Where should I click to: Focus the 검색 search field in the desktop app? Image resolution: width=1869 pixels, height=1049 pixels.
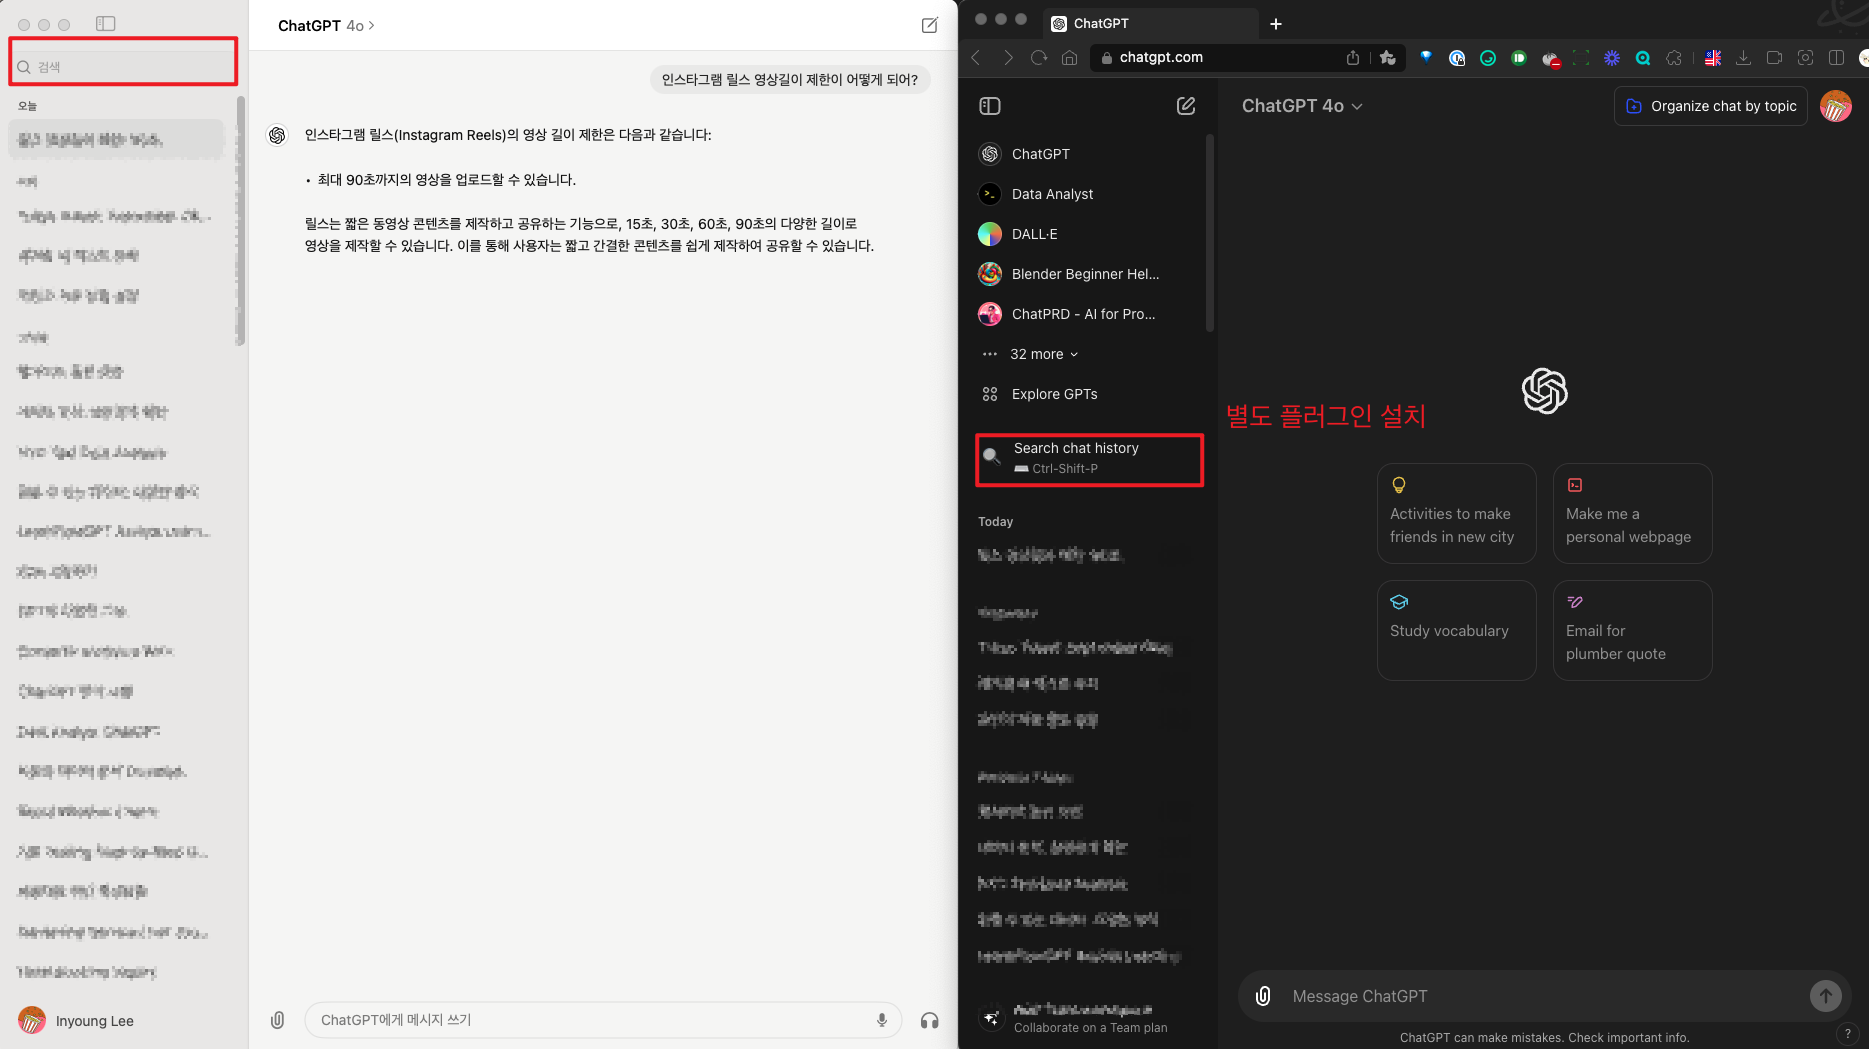[123, 67]
